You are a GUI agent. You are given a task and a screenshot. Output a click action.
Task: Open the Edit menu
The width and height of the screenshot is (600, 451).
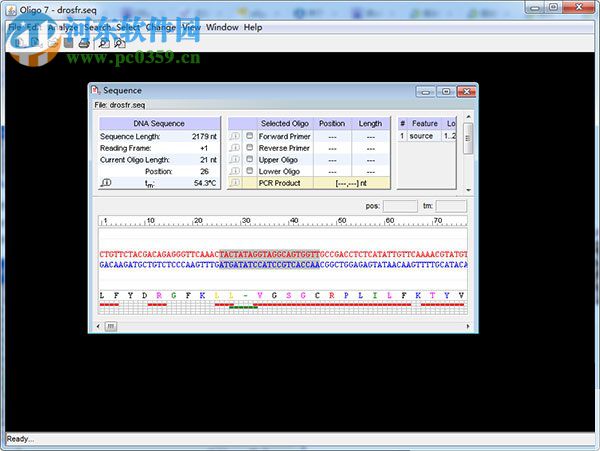tap(33, 27)
